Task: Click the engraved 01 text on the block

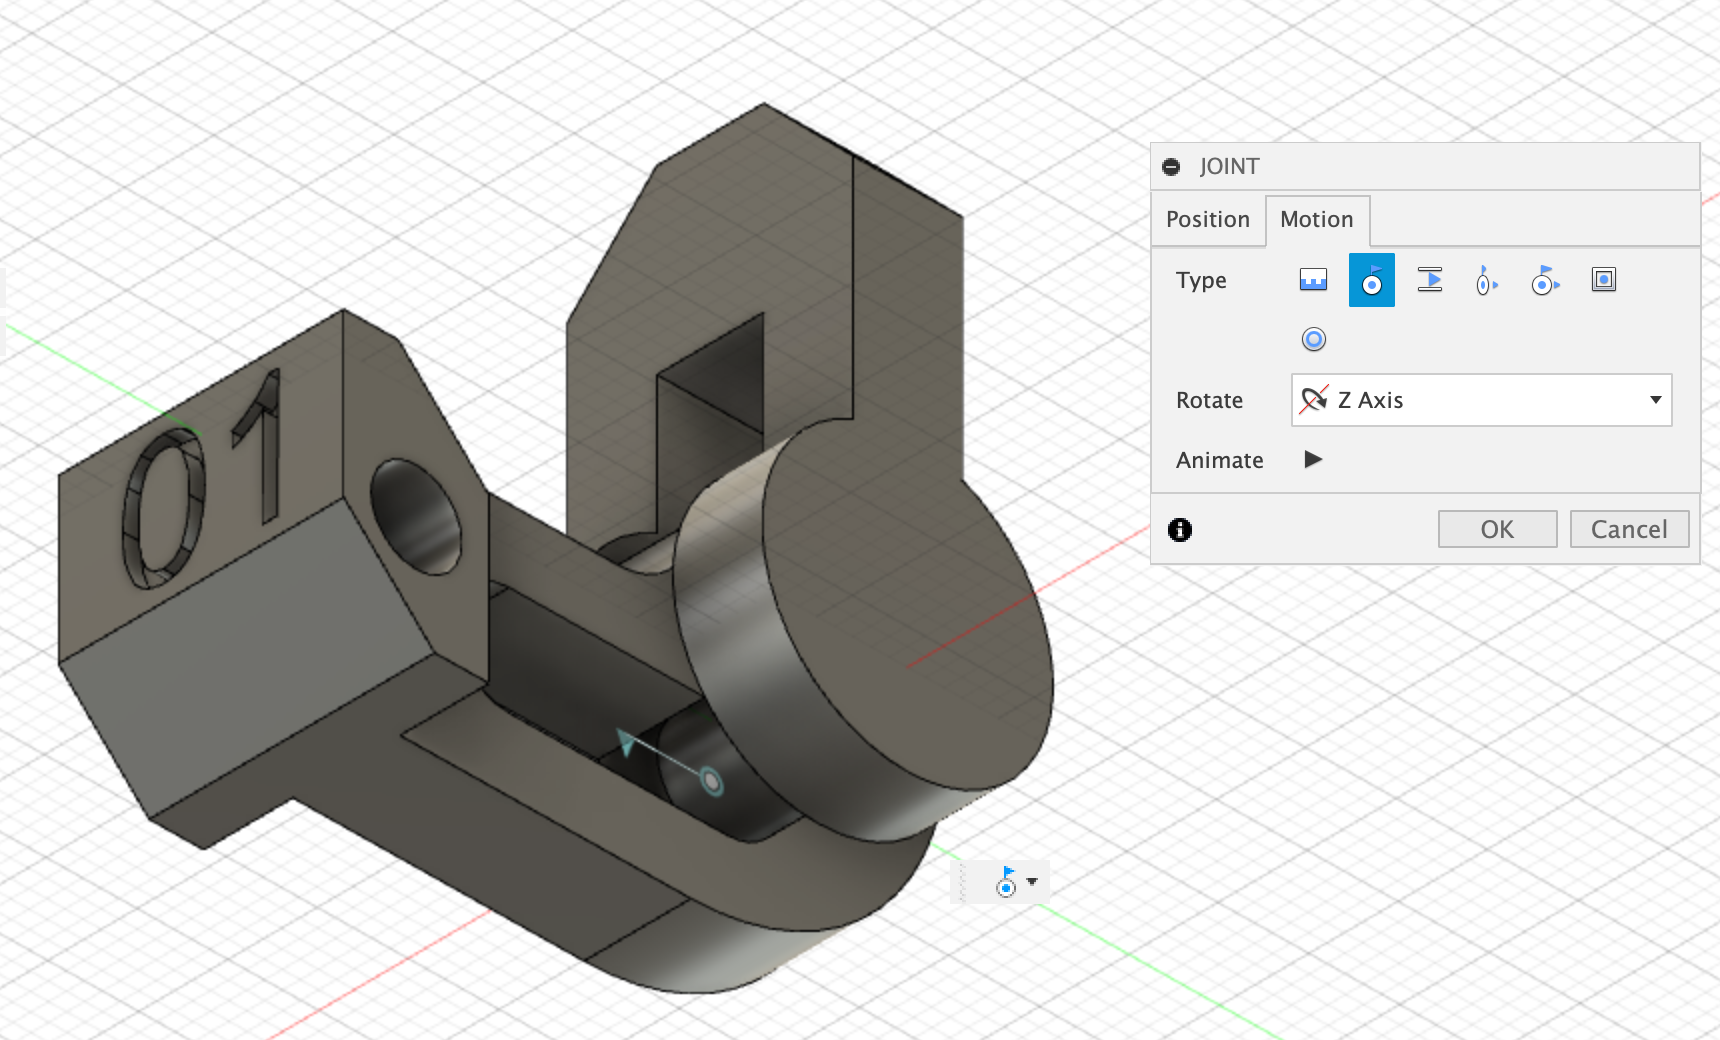Action: click(x=203, y=480)
